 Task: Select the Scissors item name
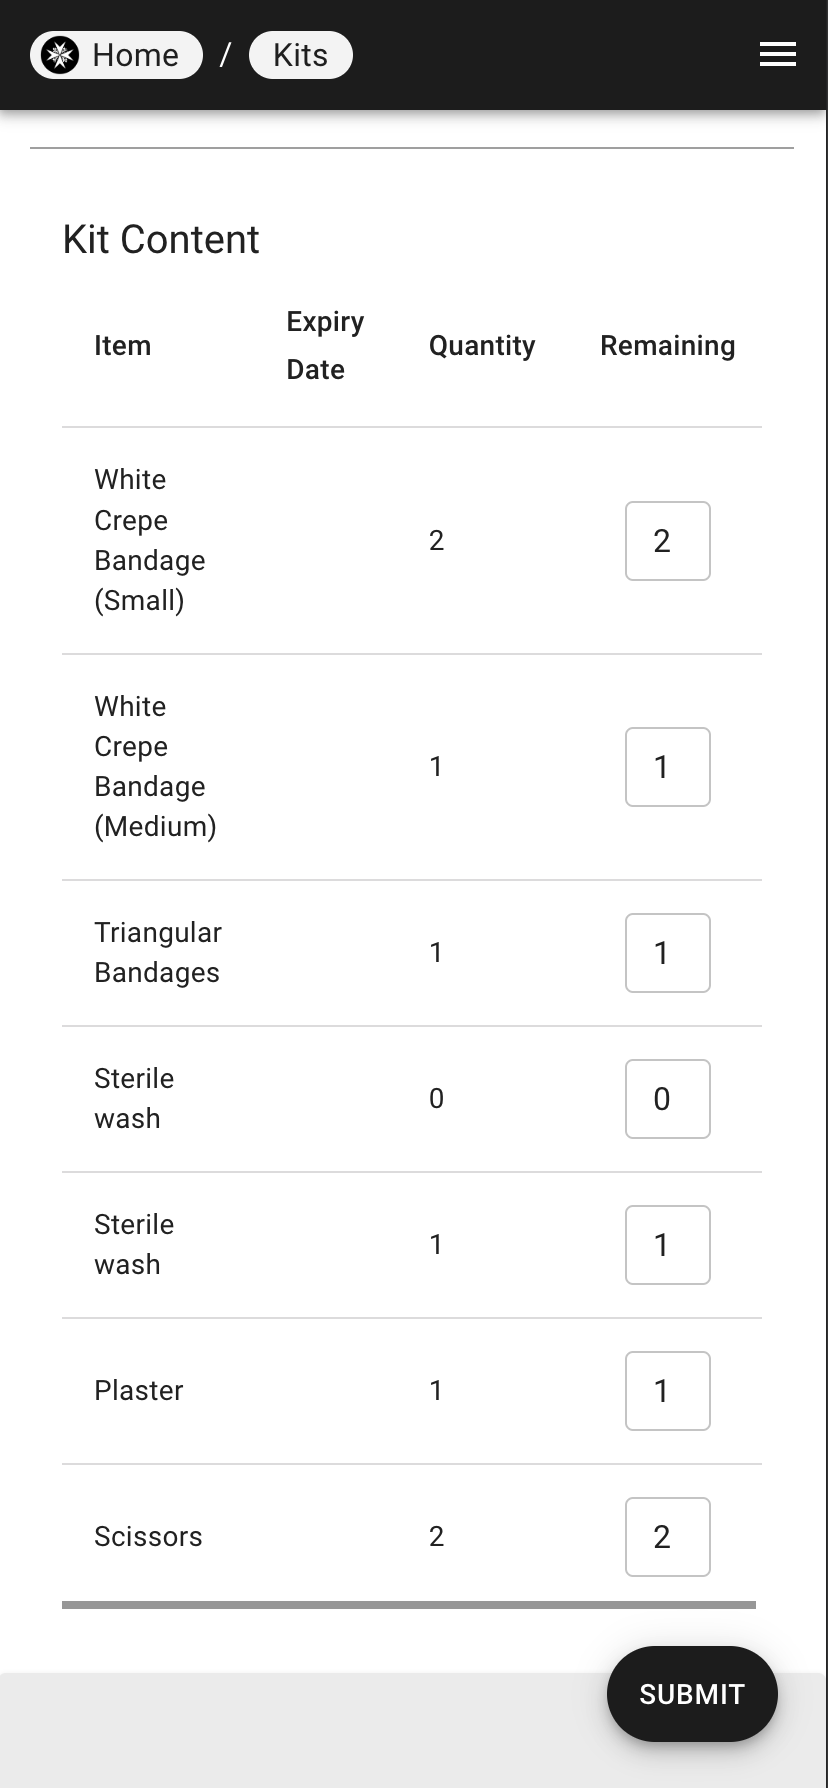(148, 1537)
